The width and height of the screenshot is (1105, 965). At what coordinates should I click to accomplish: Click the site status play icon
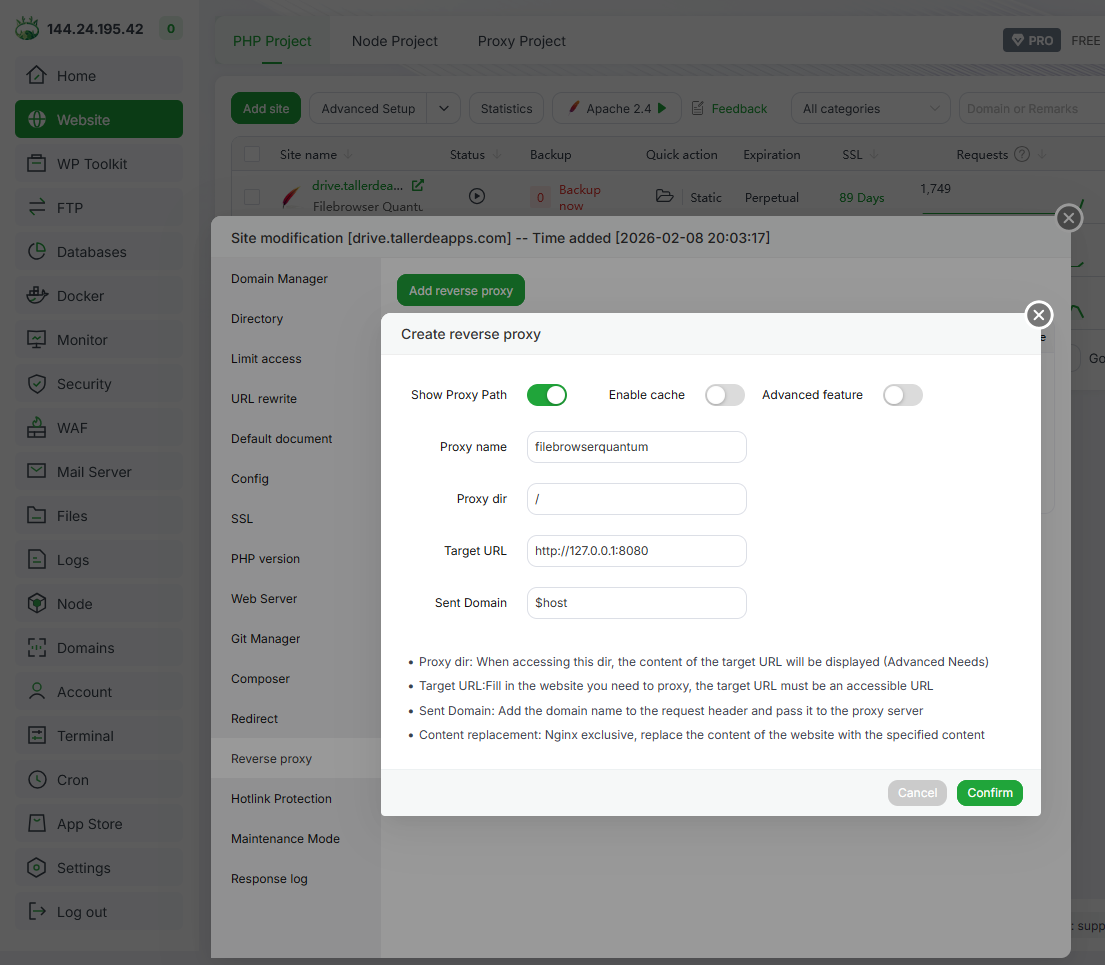click(x=477, y=197)
